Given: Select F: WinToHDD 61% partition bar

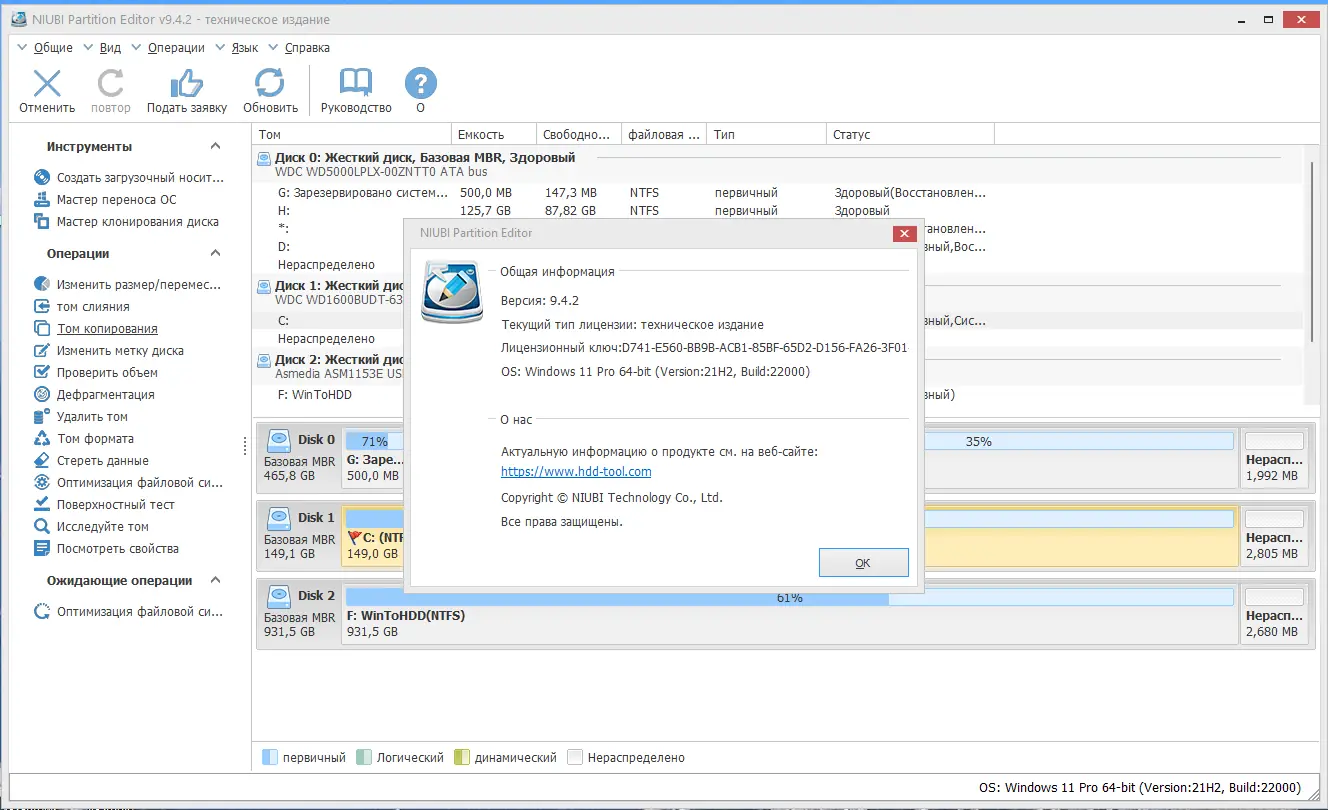Looking at the screenshot, I should tap(789, 597).
